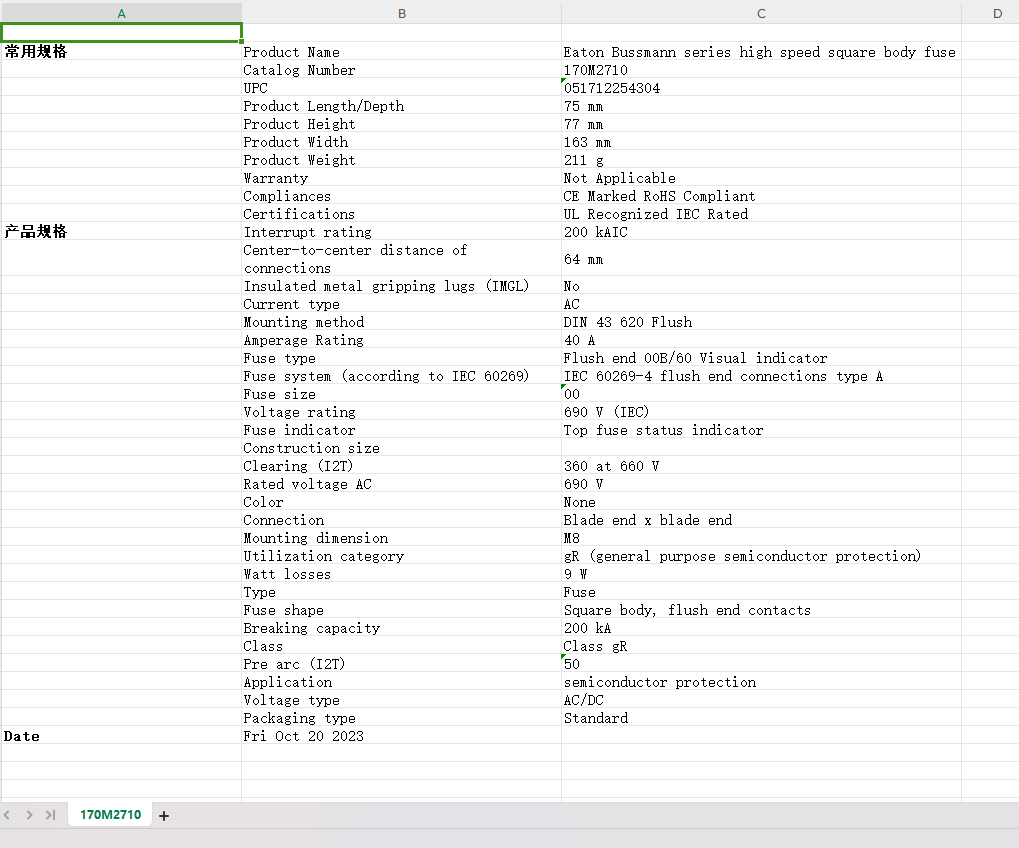Select the Fri Oct 20 2023 date cell
The height and width of the screenshot is (848, 1019).
[x=402, y=736]
